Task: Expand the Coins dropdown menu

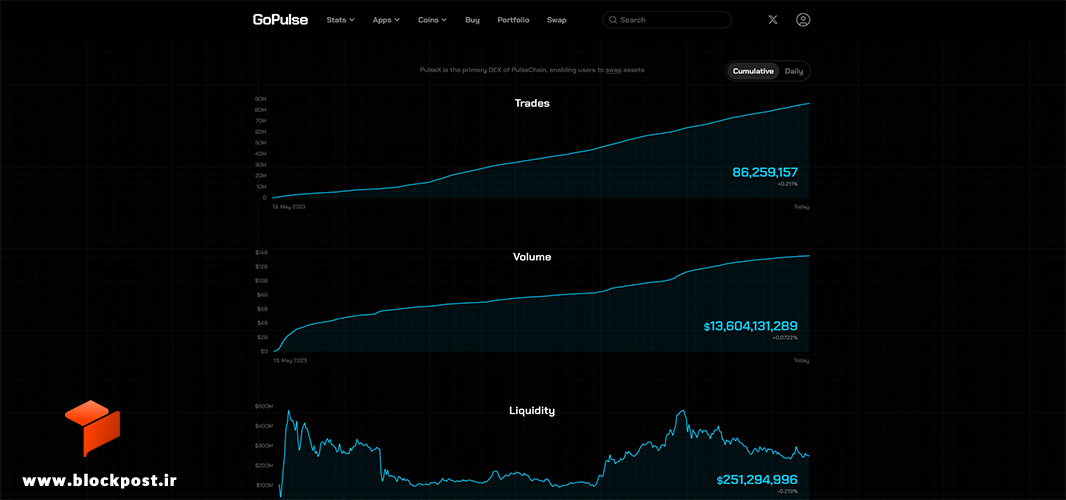Action: tap(432, 20)
